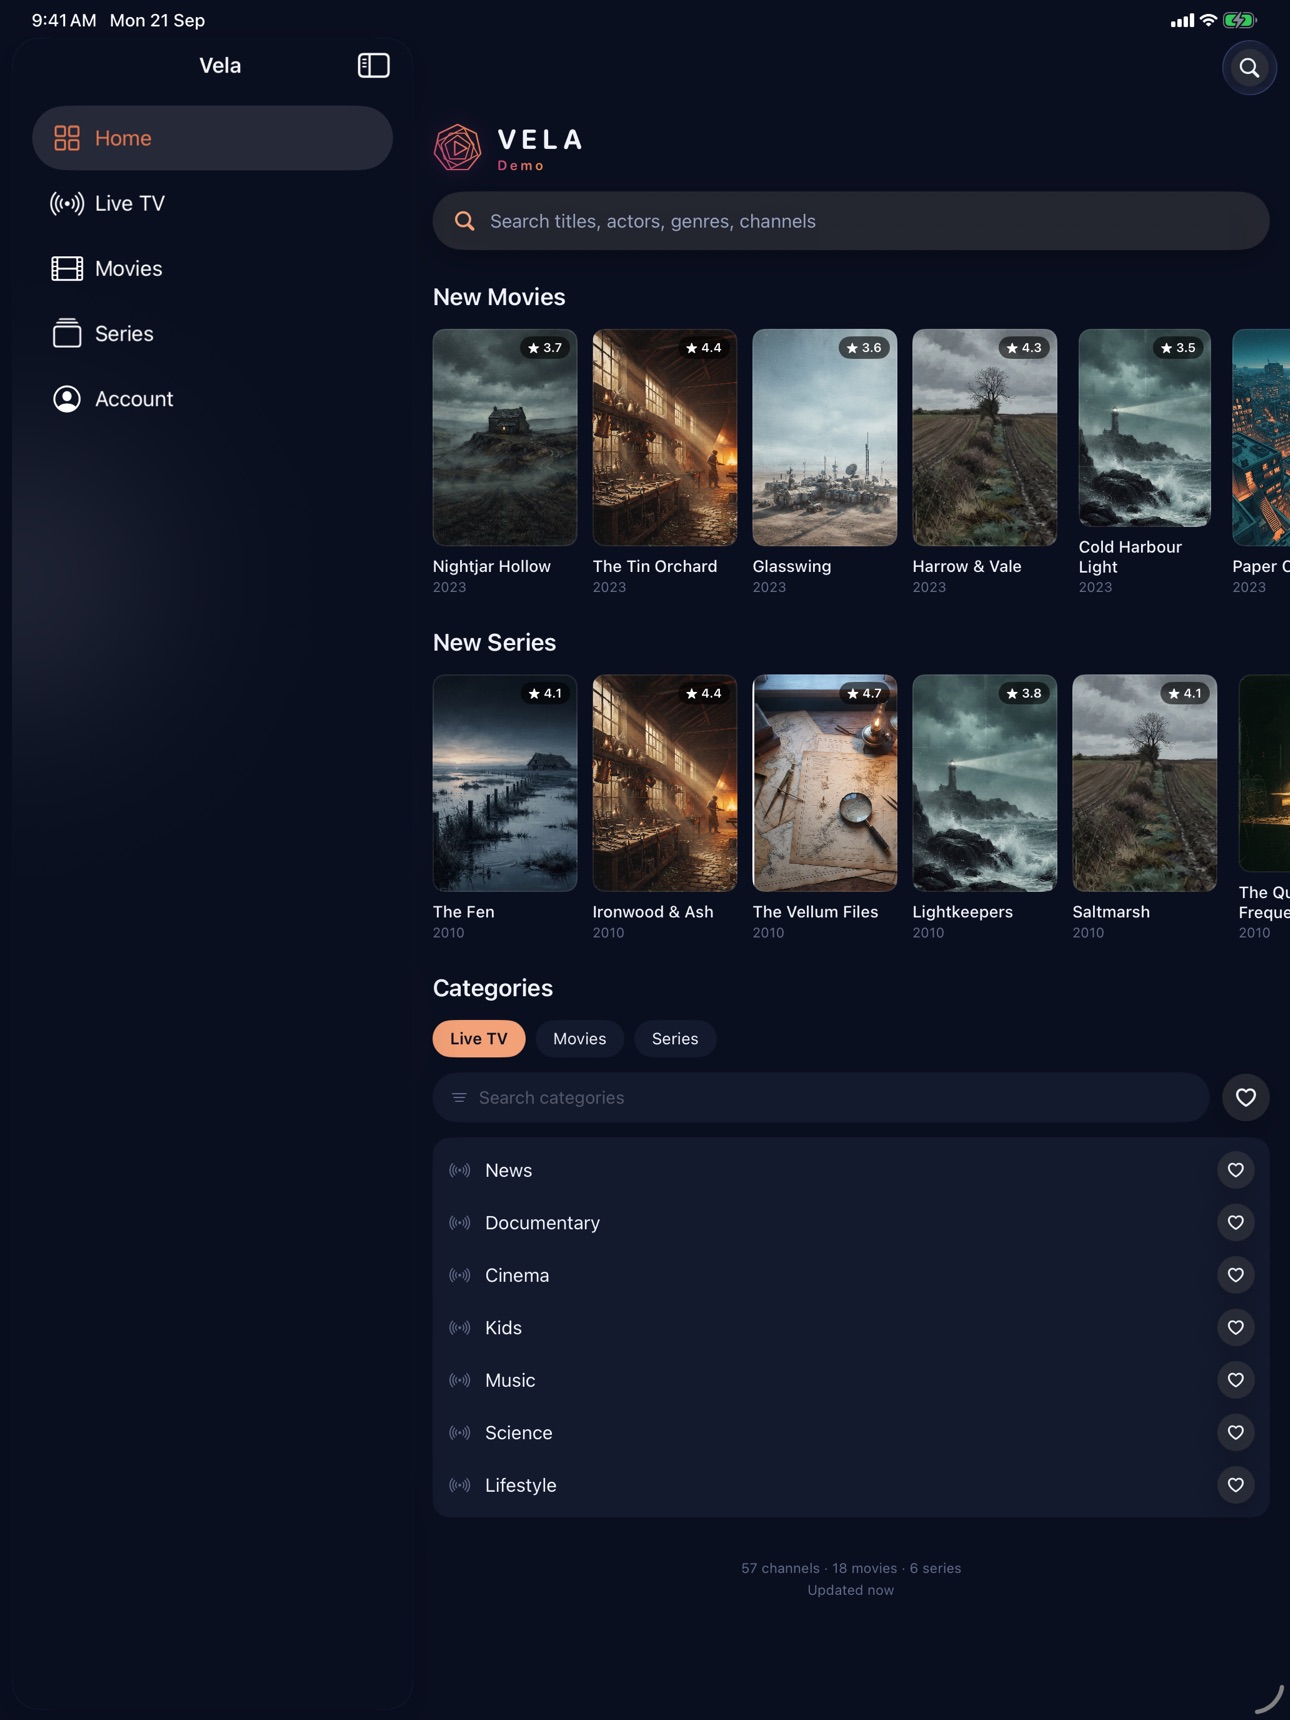Open the Lightkeepers series poster
Screen dimensions: 1290x1720
(x=985, y=783)
